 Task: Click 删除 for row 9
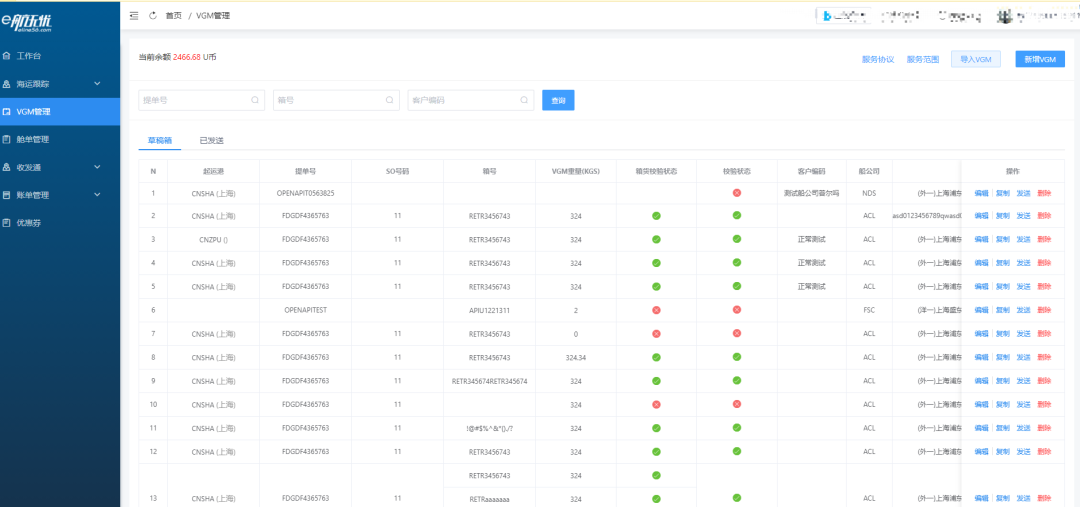pyautogui.click(x=1045, y=381)
